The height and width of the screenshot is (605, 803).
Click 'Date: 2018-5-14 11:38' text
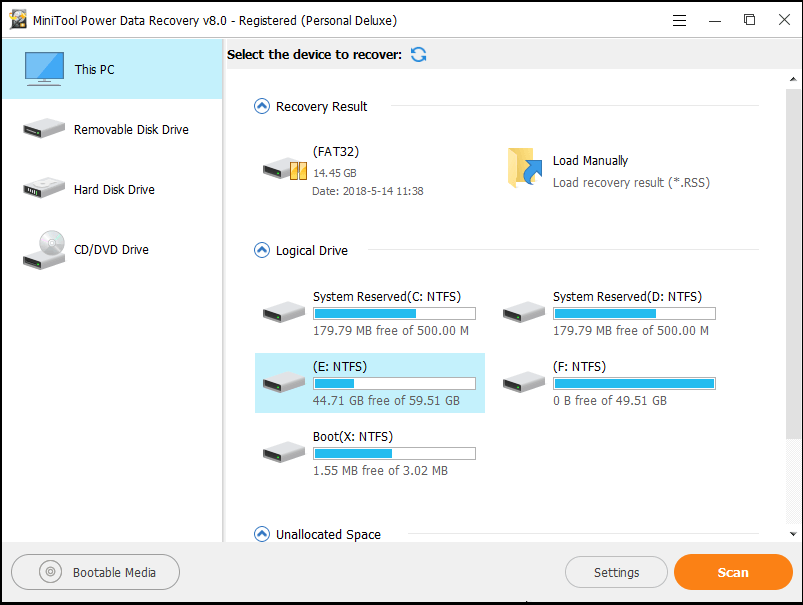[x=368, y=191]
